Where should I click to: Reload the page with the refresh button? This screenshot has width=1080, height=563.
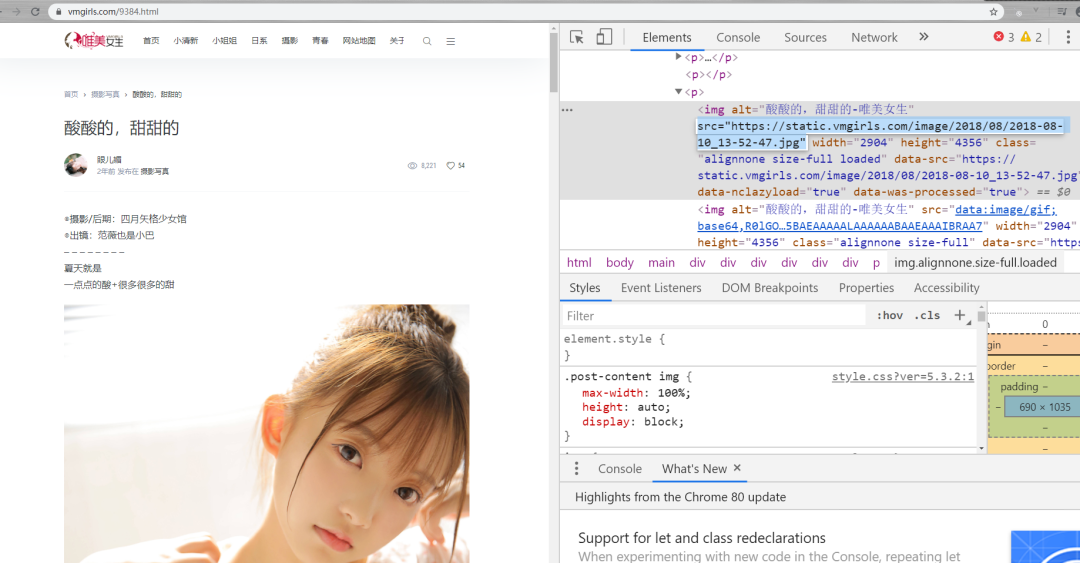35,12
